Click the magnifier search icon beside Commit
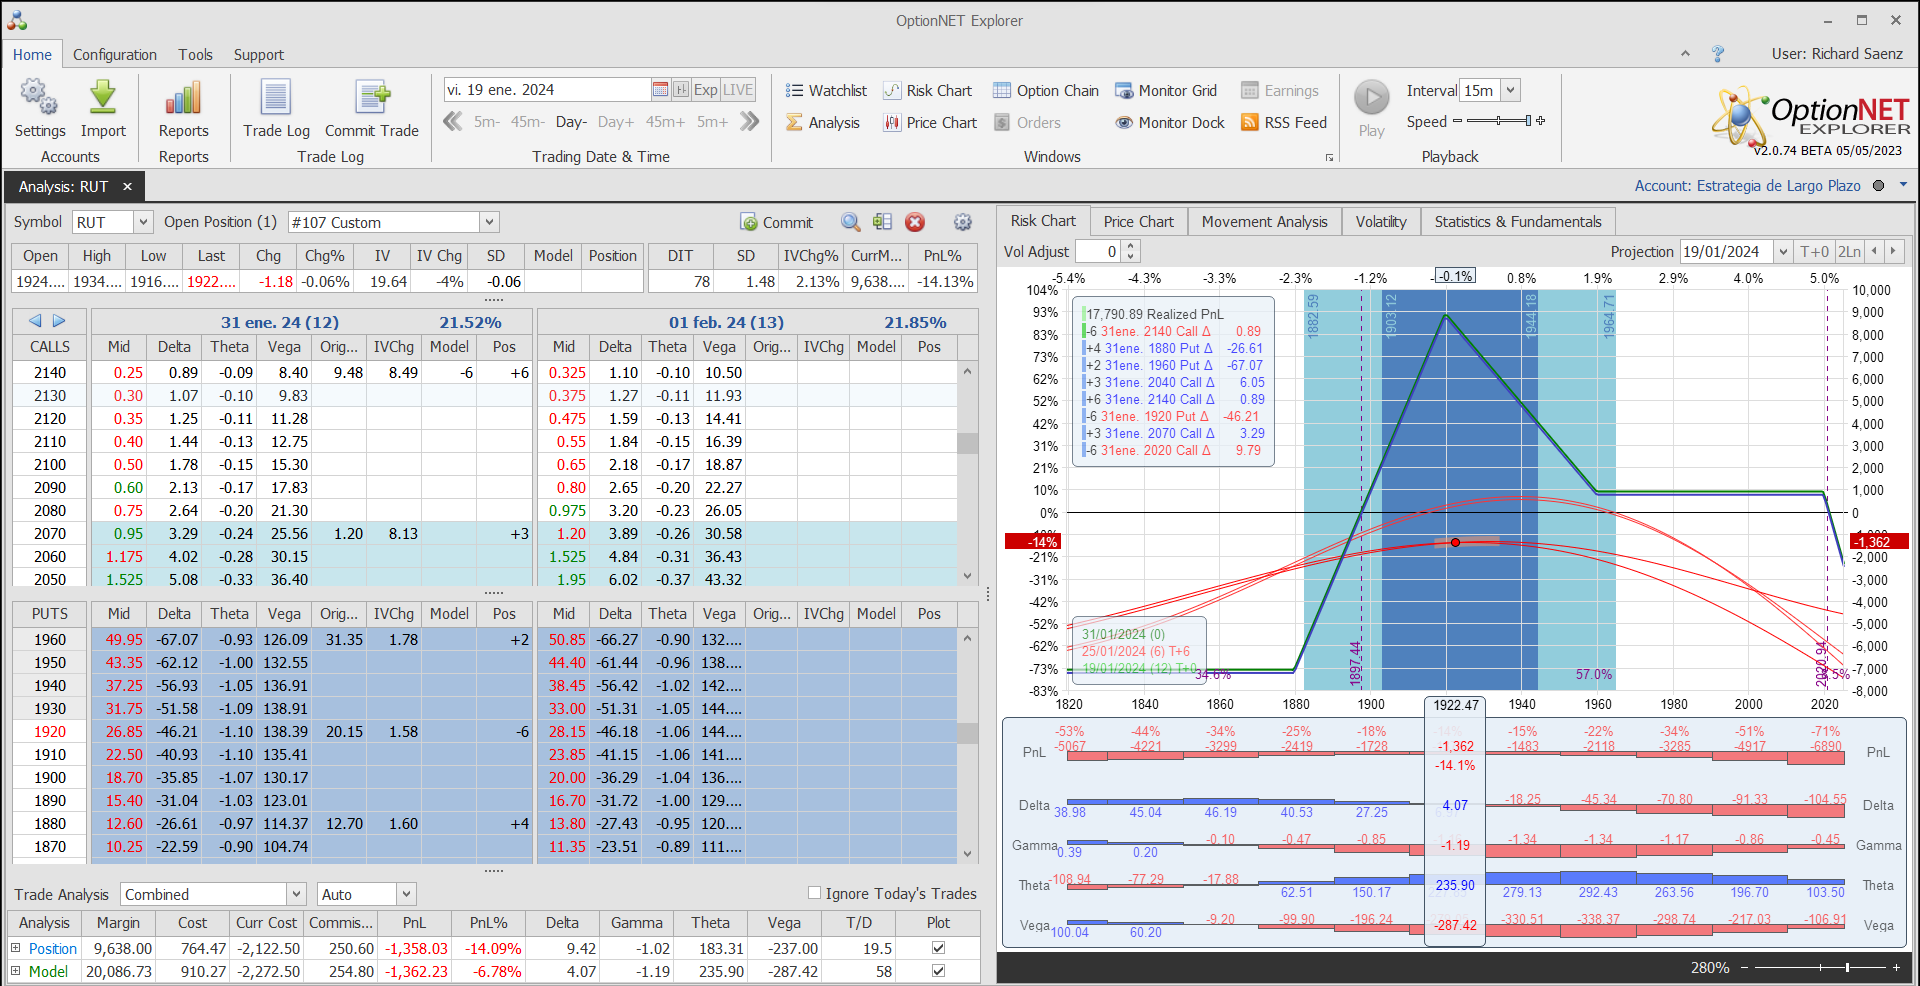The width and height of the screenshot is (1920, 986). tap(850, 222)
